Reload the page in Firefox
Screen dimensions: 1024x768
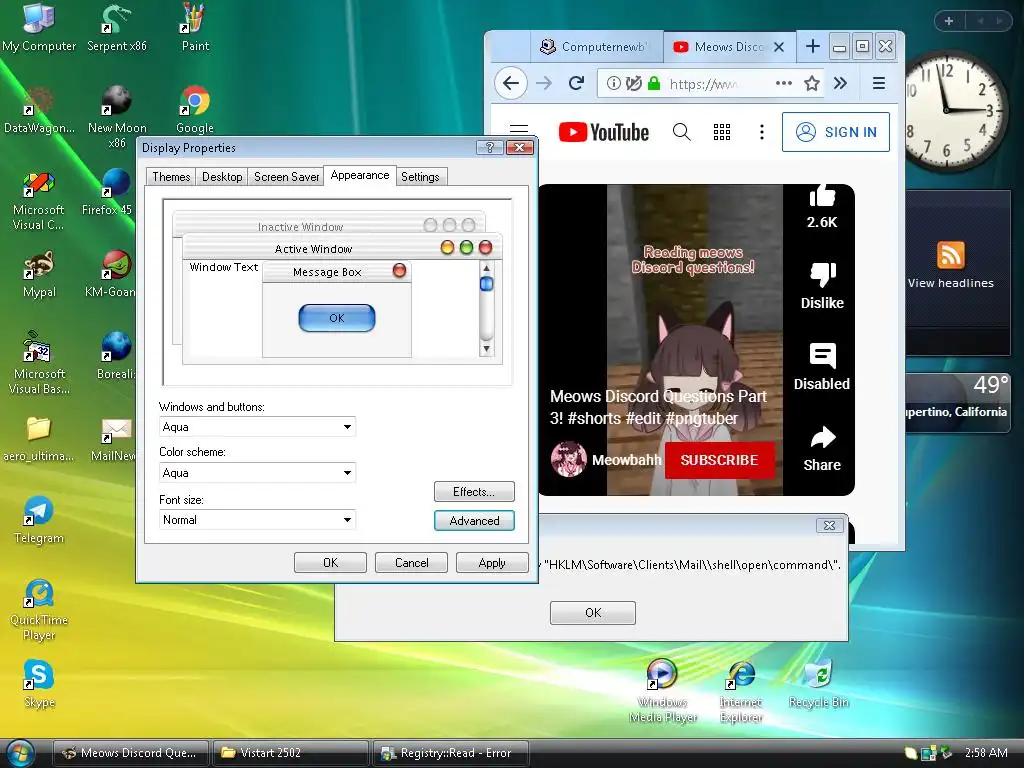[576, 83]
